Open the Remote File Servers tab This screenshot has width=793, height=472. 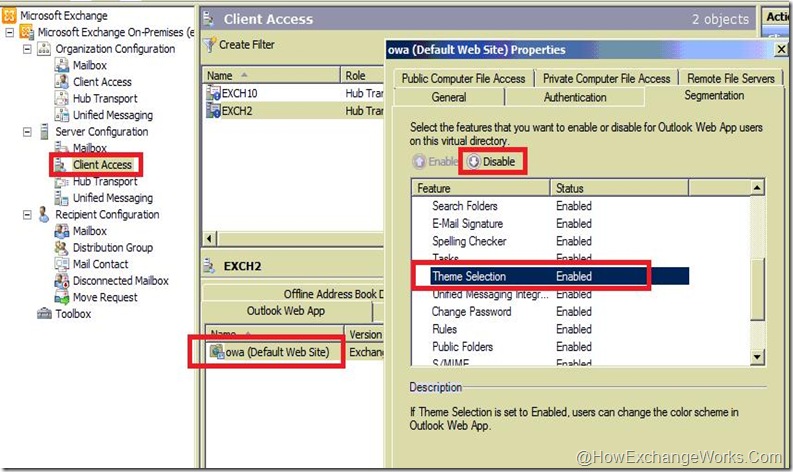730,78
